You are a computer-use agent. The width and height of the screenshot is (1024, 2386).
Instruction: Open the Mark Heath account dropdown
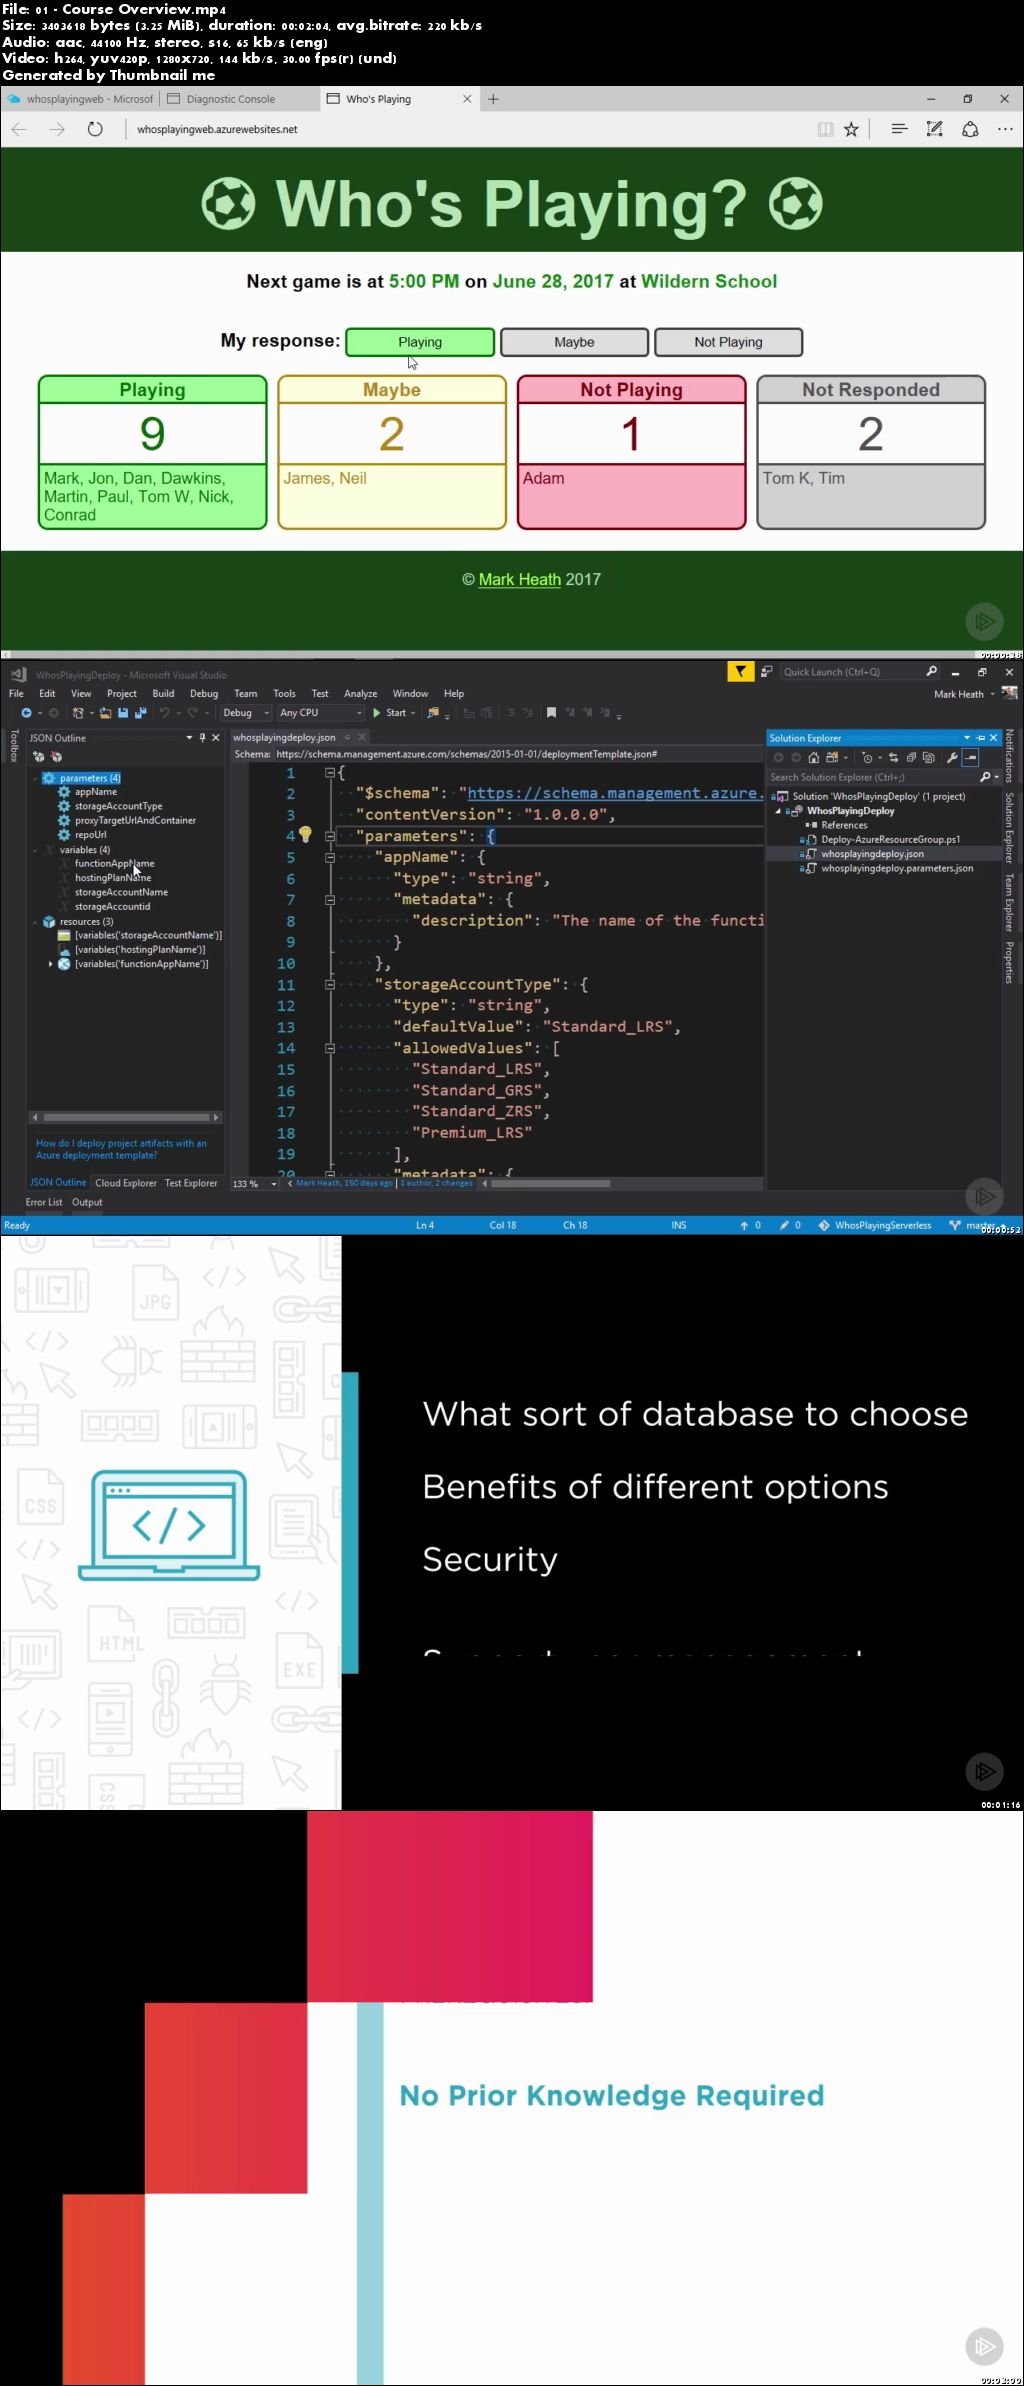pos(964,694)
